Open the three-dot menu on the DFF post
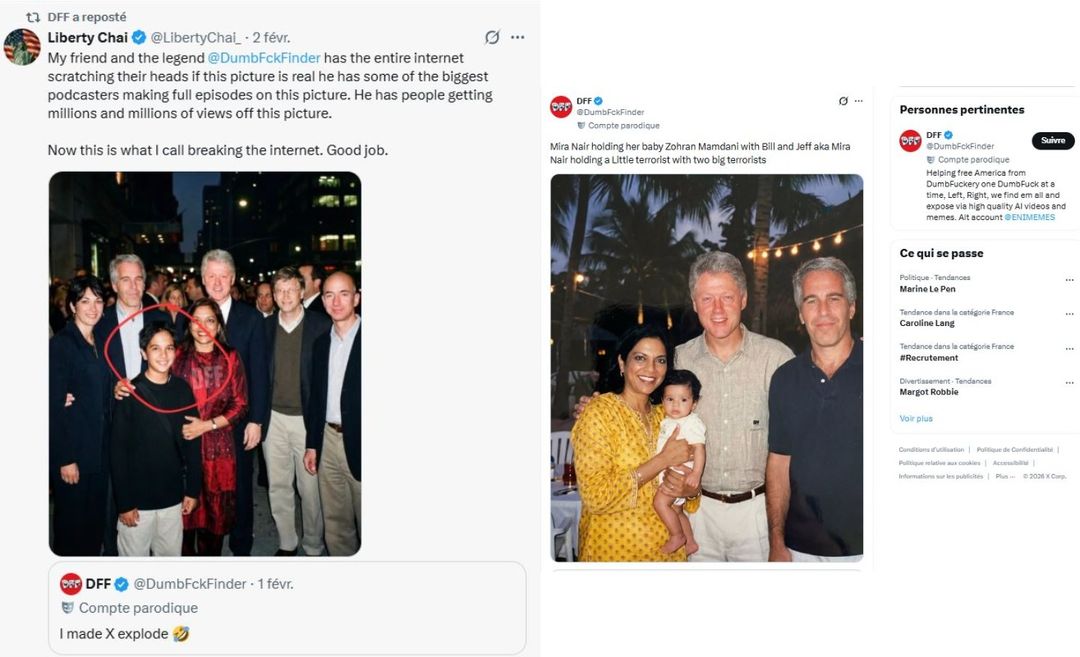This screenshot has width=1080, height=657. point(859,101)
